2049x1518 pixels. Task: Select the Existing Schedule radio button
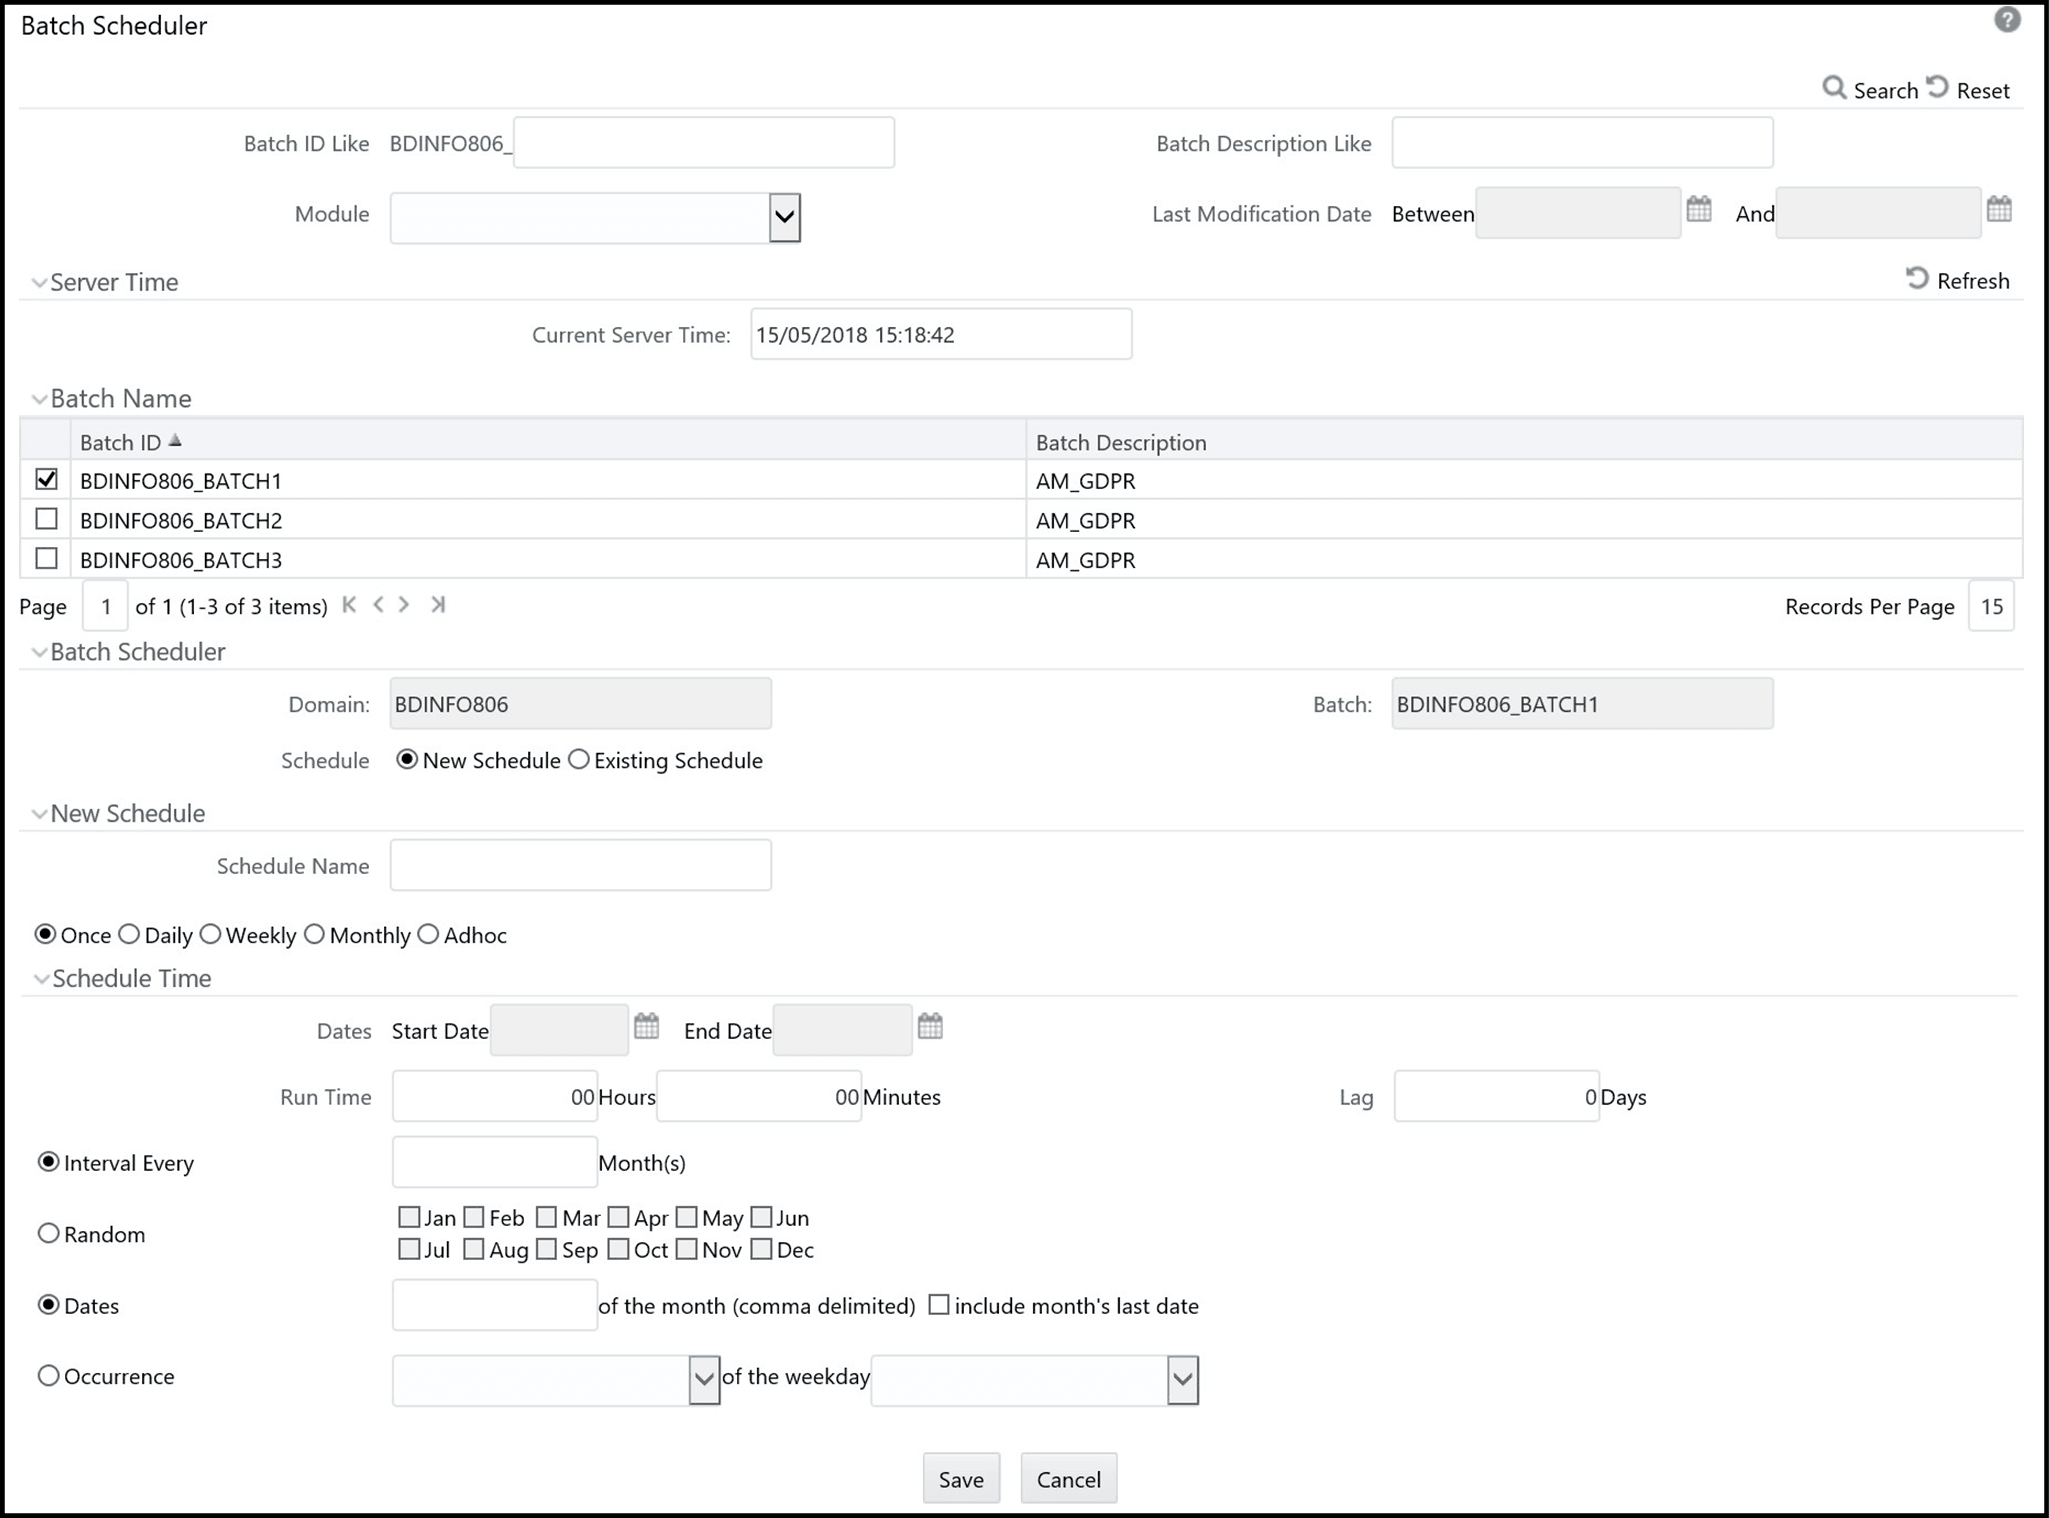[x=579, y=760]
